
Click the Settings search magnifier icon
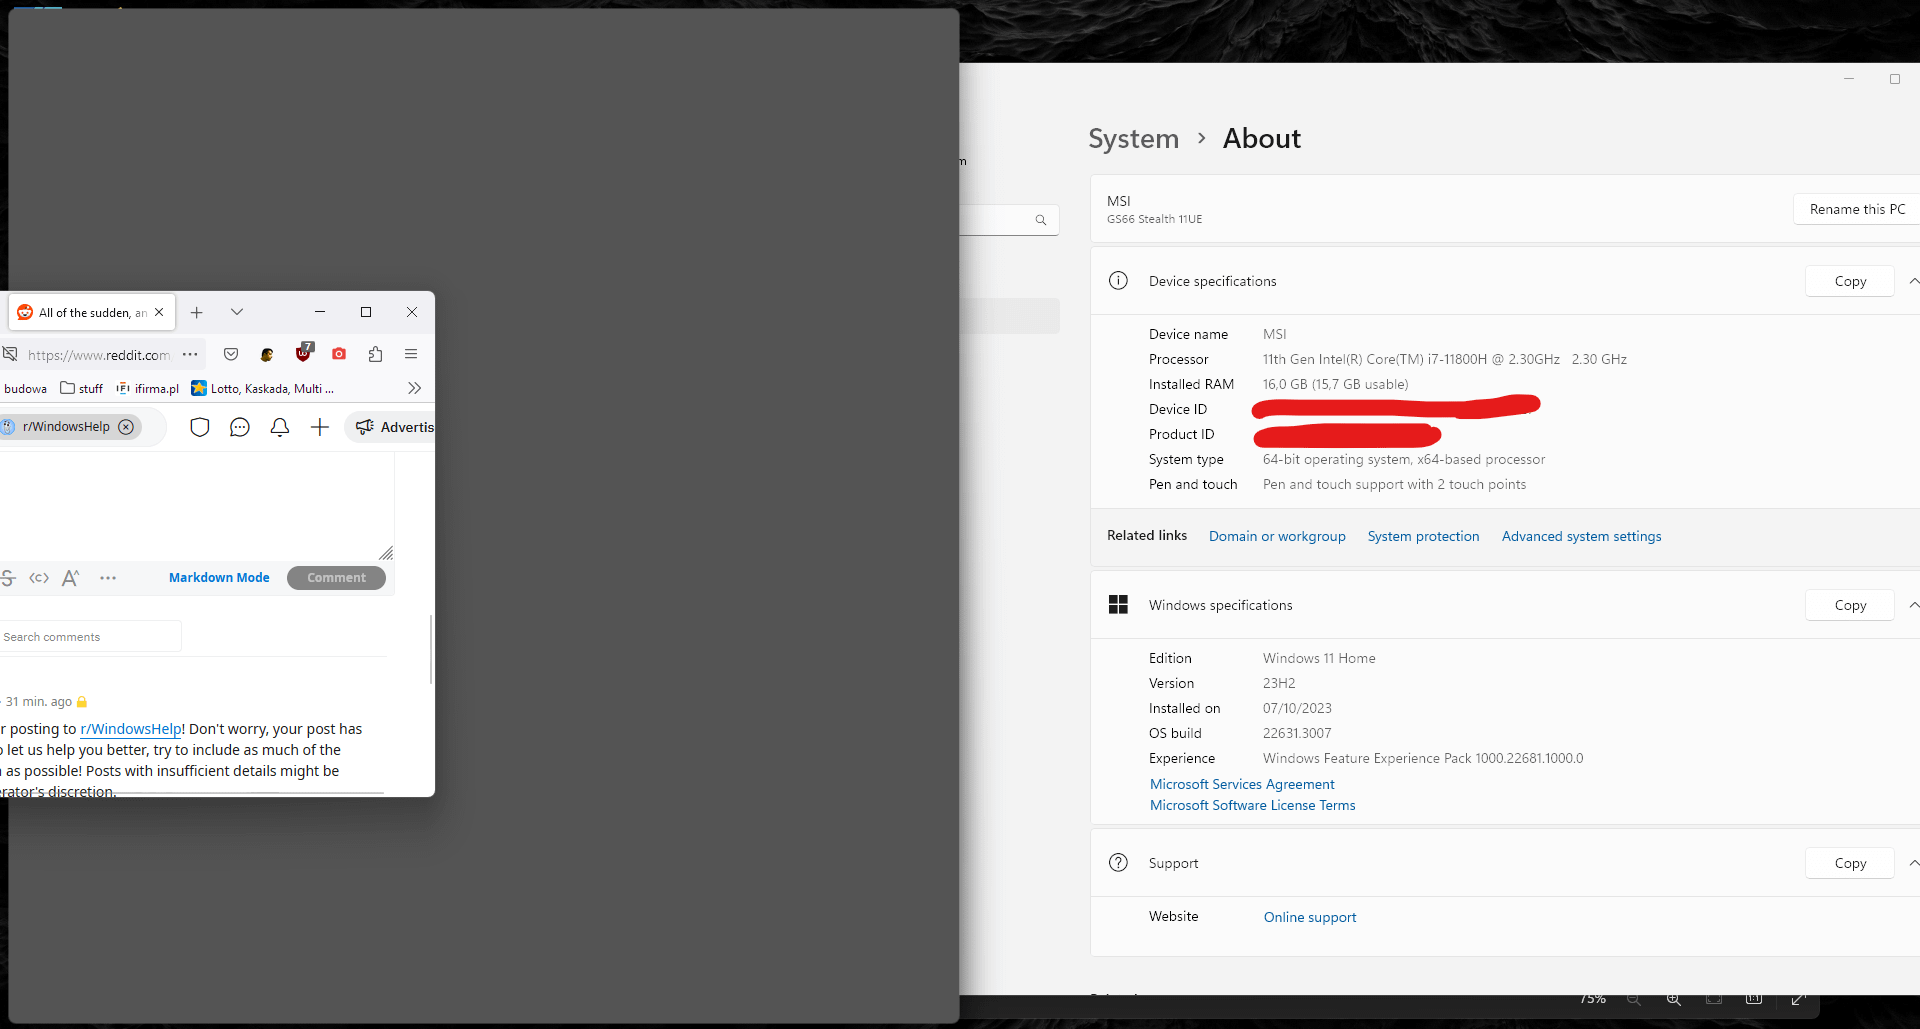[x=1041, y=220]
